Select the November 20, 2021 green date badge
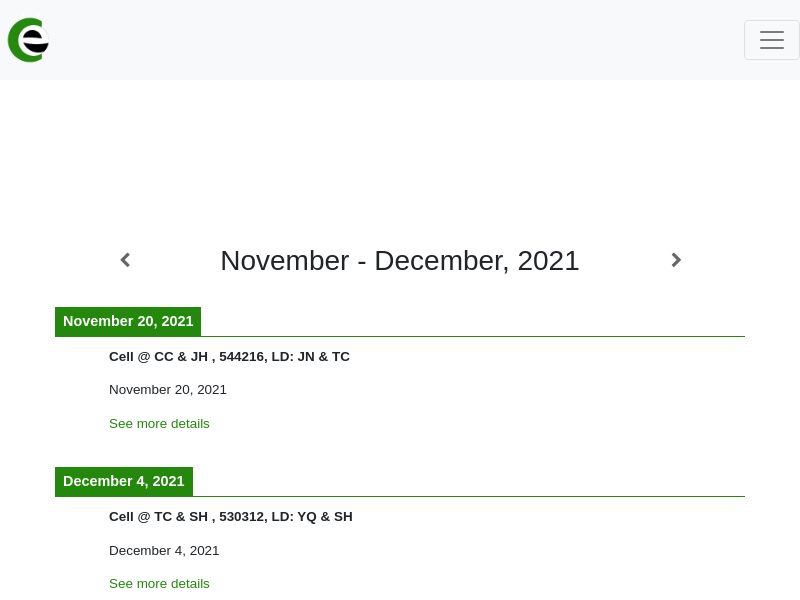 (x=128, y=321)
